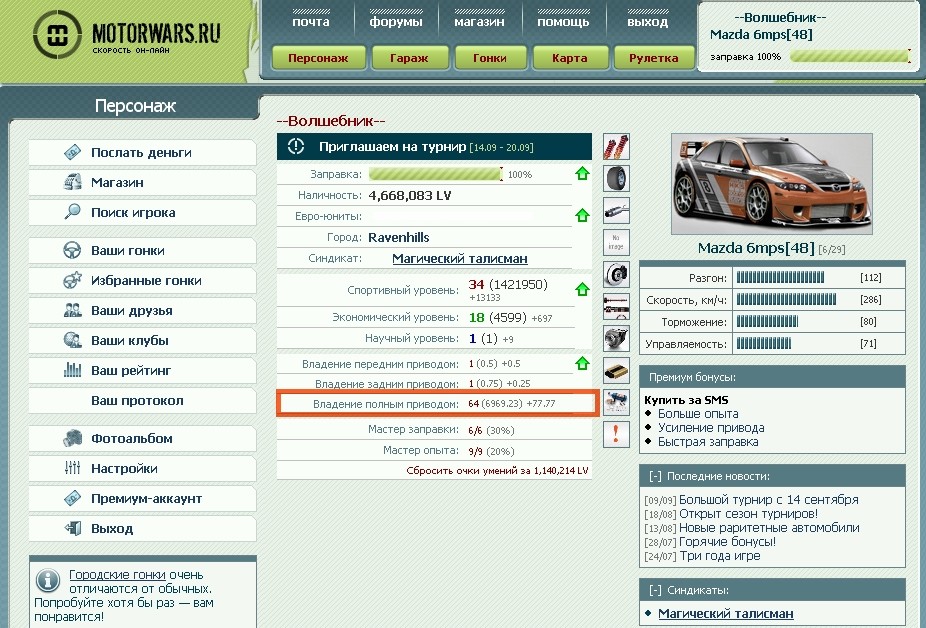Click the shop icon next to Магазин
Image resolution: width=926 pixels, height=628 pixels.
(x=73, y=182)
